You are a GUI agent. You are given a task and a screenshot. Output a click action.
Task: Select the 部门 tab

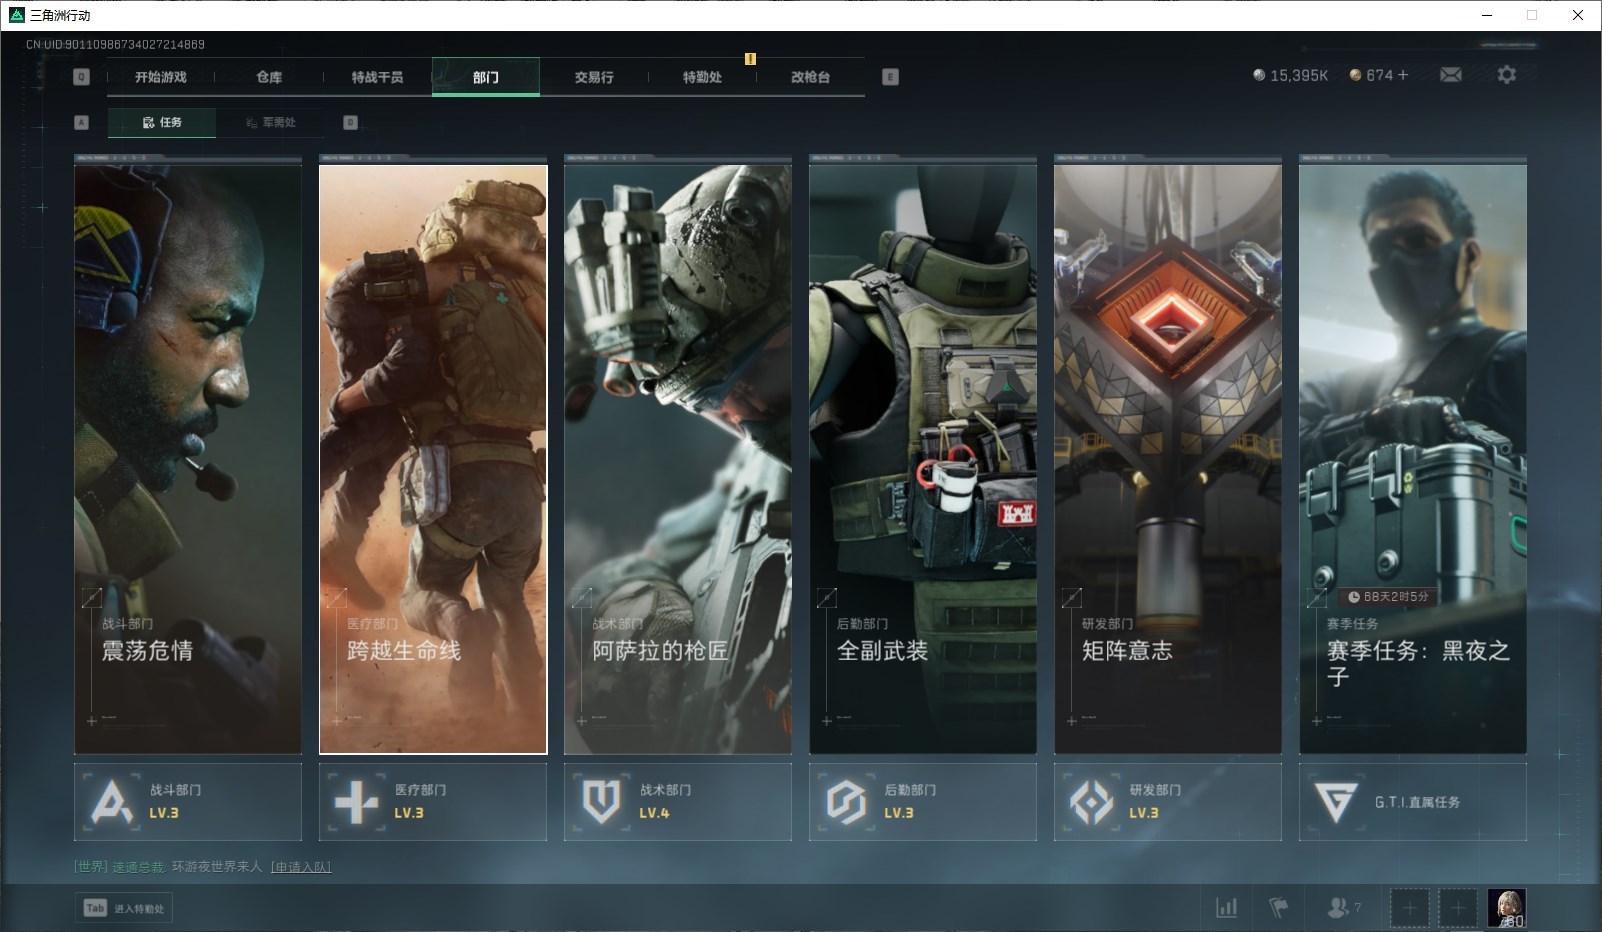pos(486,77)
